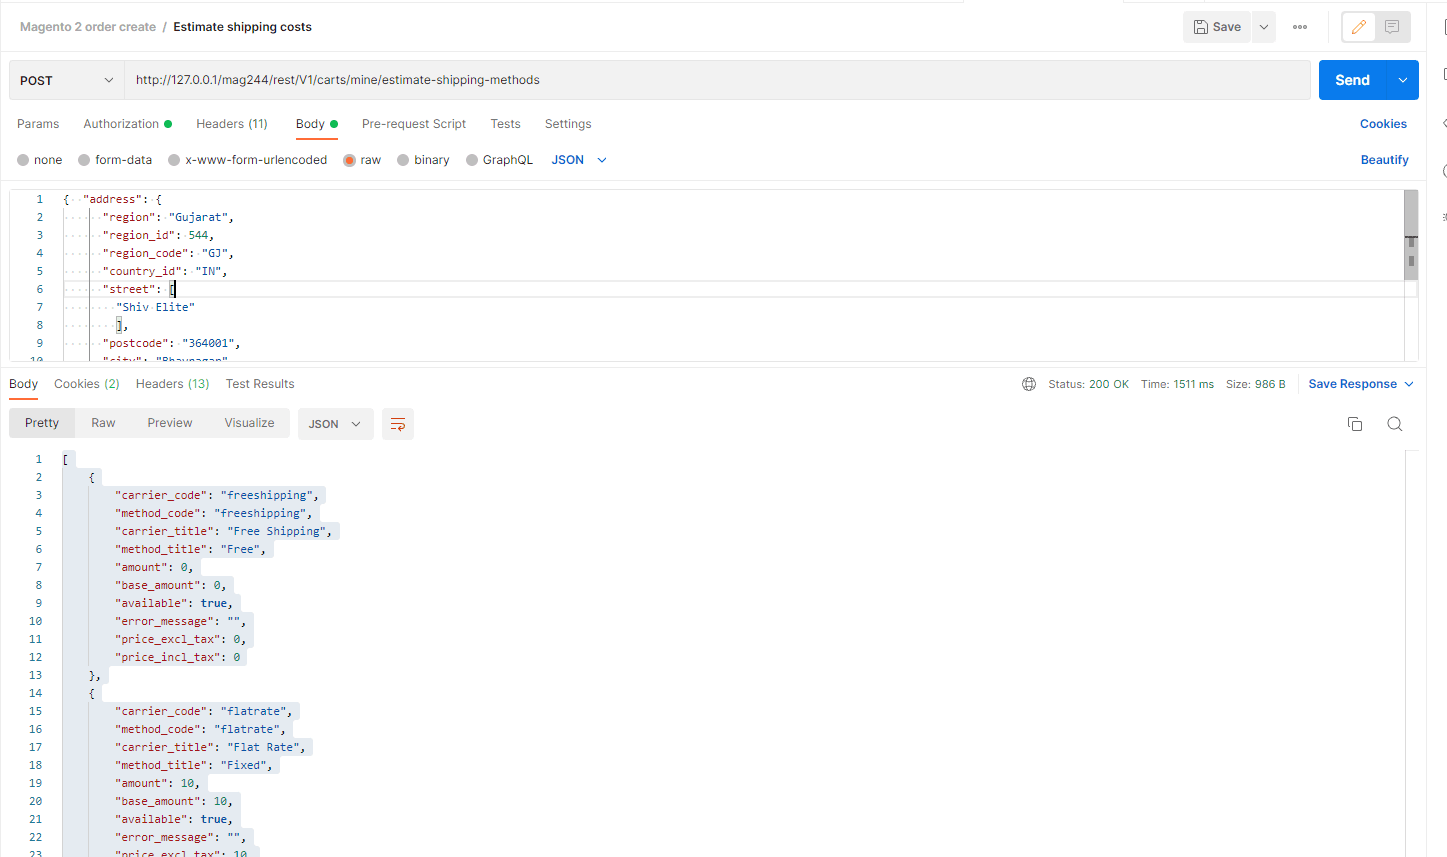Screen dimensions: 1447x857
Task: Select the raw body radio button
Action: click(349, 160)
